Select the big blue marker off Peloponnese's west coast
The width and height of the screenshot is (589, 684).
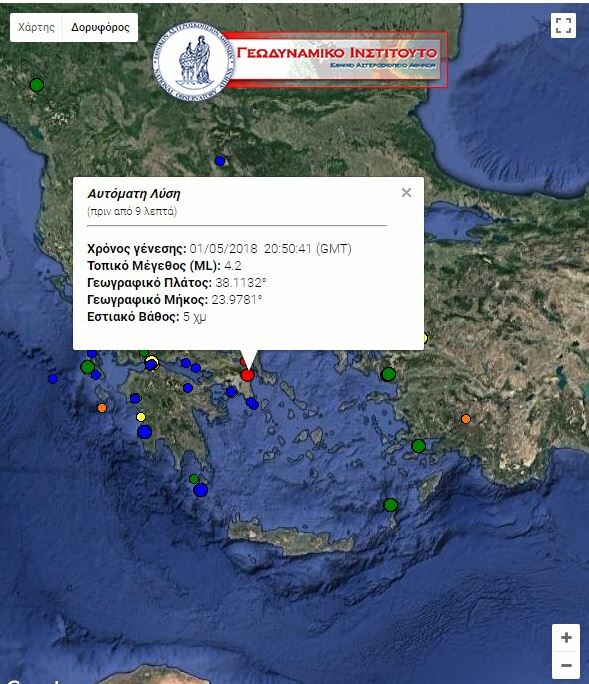click(x=144, y=432)
